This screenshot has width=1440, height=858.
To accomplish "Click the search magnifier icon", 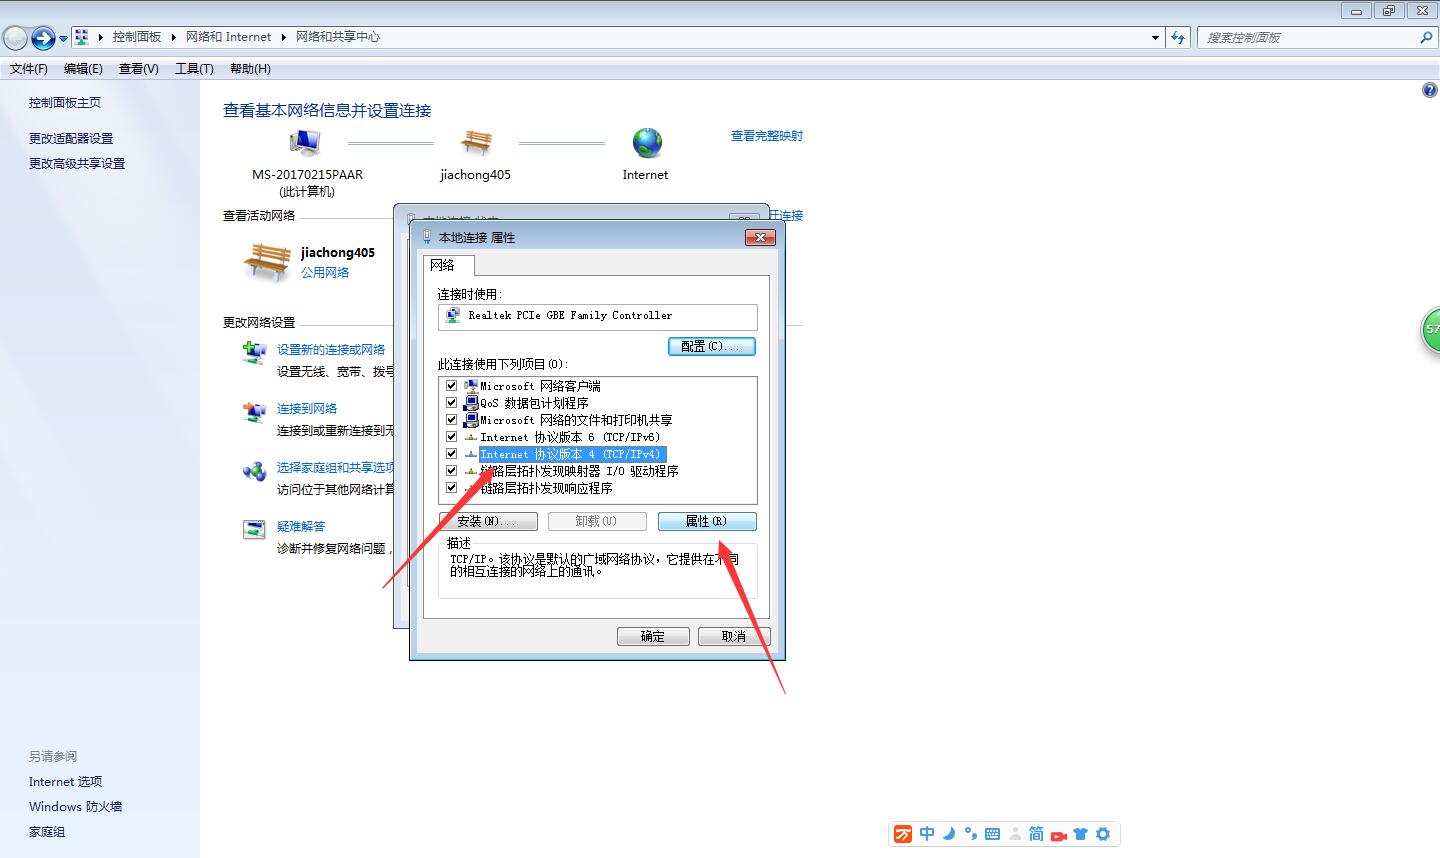I will tap(1426, 38).
